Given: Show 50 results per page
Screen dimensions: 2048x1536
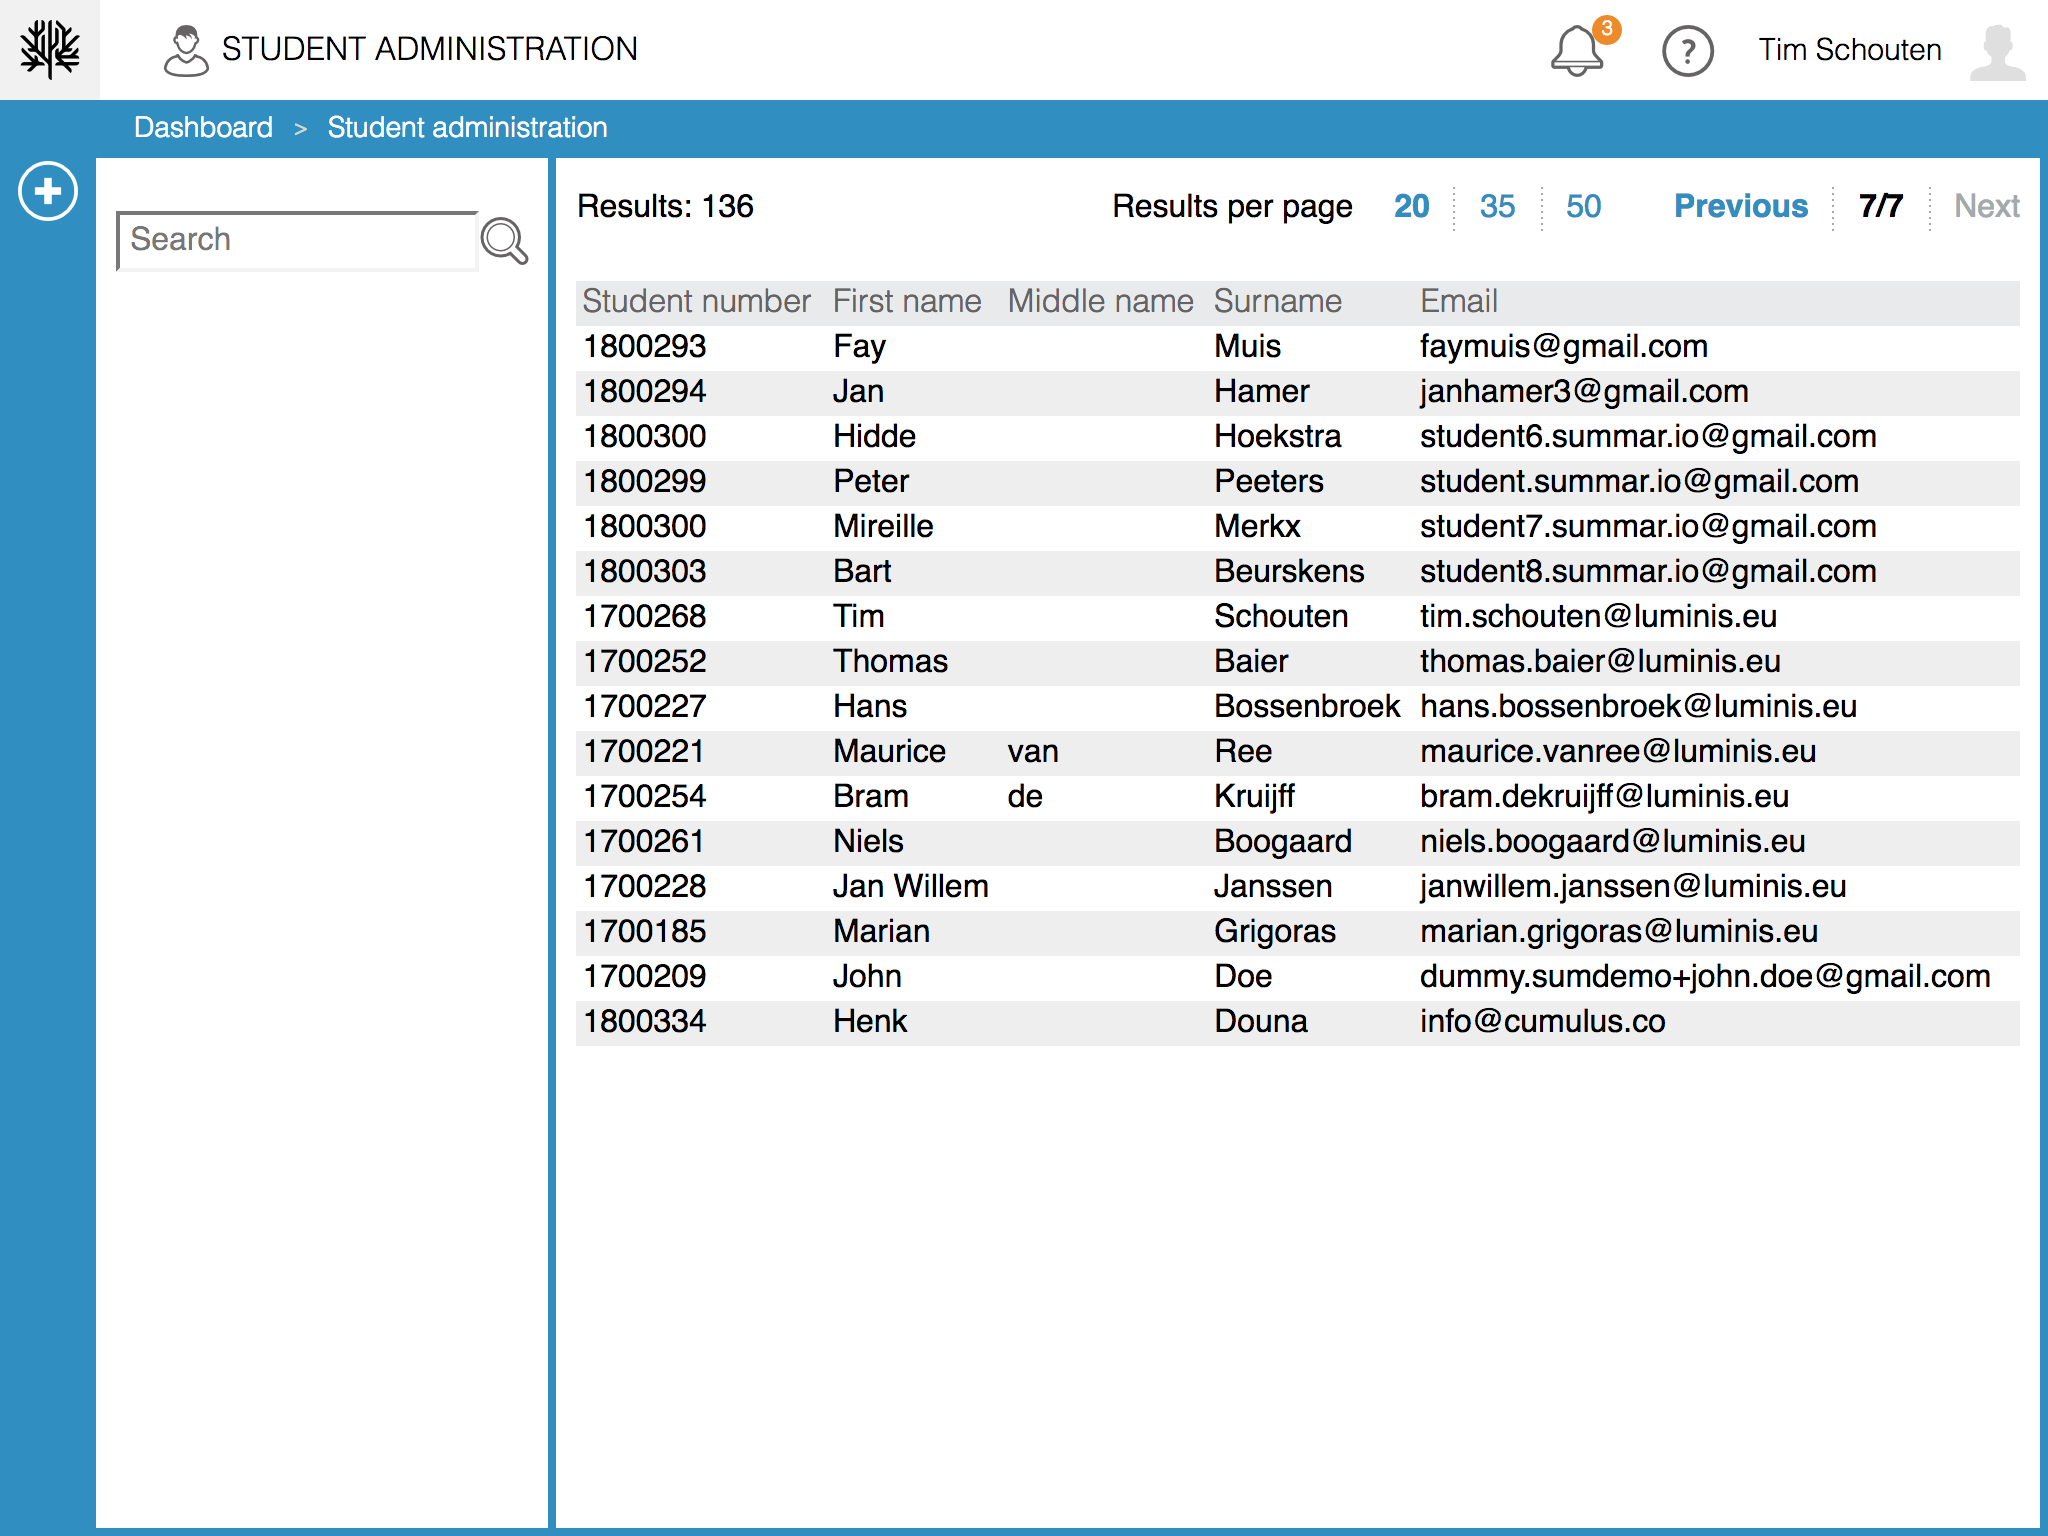Looking at the screenshot, I should (x=1583, y=206).
